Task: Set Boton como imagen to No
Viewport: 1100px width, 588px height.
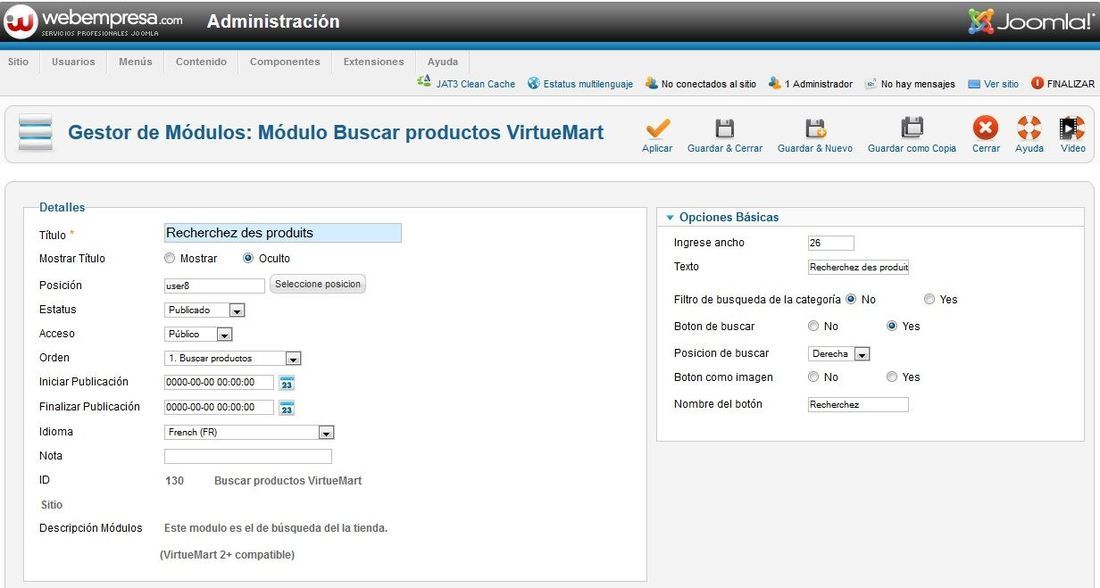Action: tap(814, 377)
